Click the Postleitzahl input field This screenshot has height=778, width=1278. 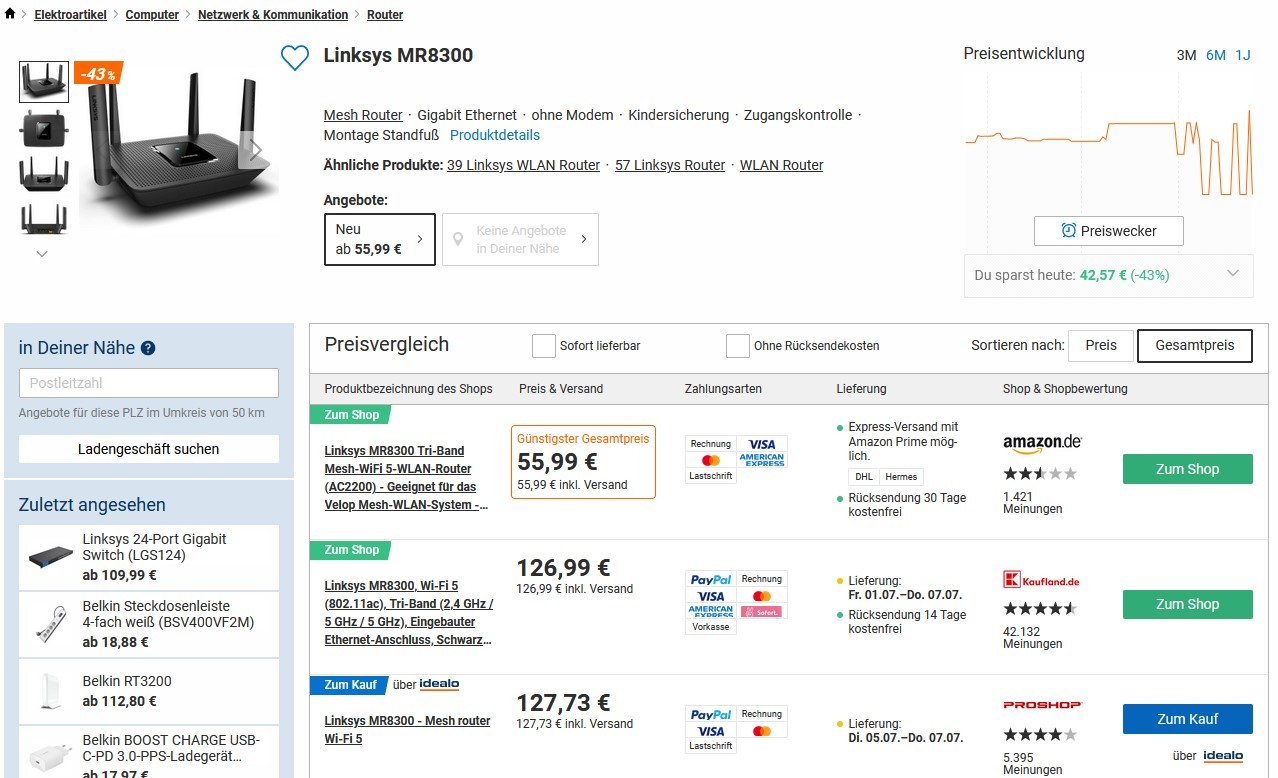pyautogui.click(x=149, y=383)
